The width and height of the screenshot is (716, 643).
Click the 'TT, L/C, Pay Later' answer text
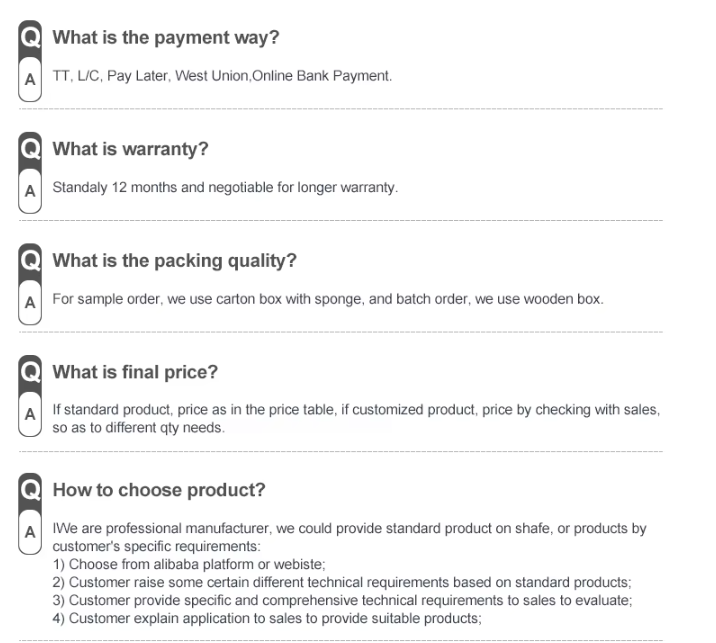222,77
